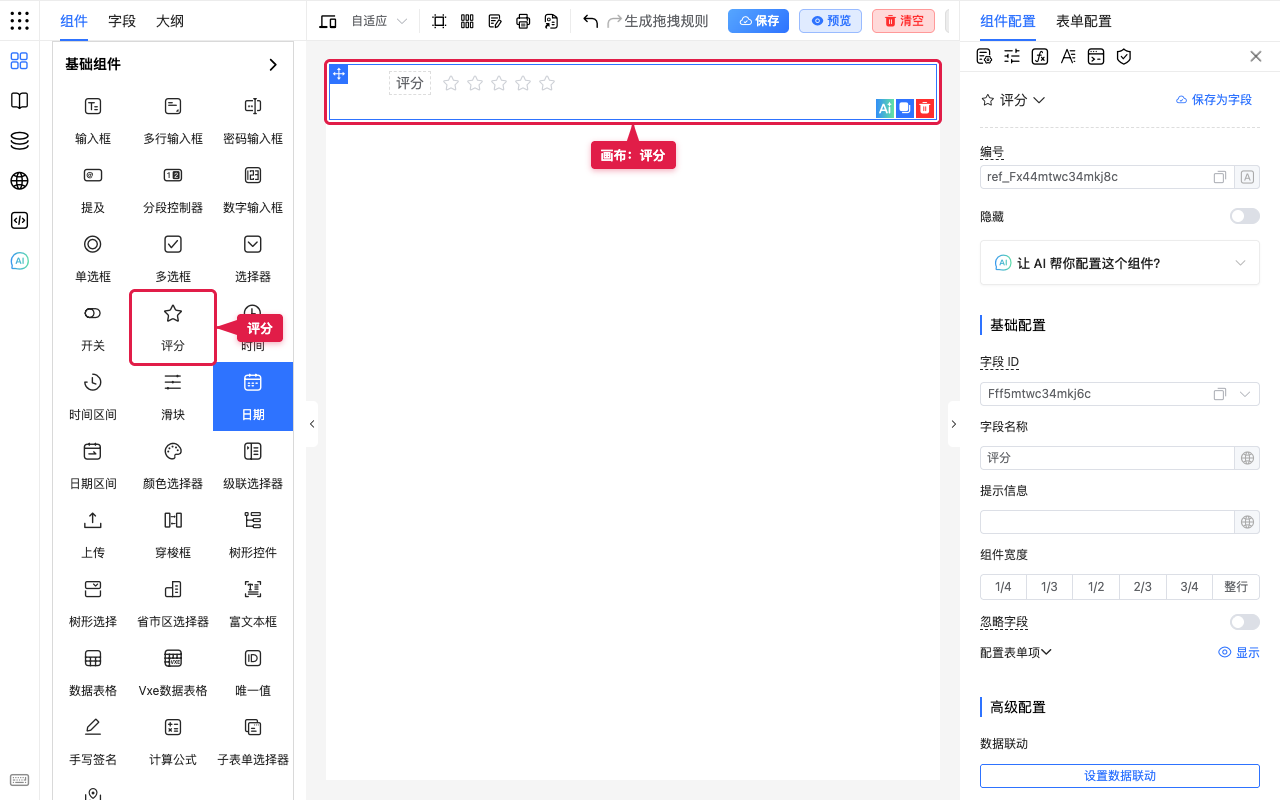Switch to the 表单配置 tab
Viewport: 1280px width, 800px height.
[1083, 21]
